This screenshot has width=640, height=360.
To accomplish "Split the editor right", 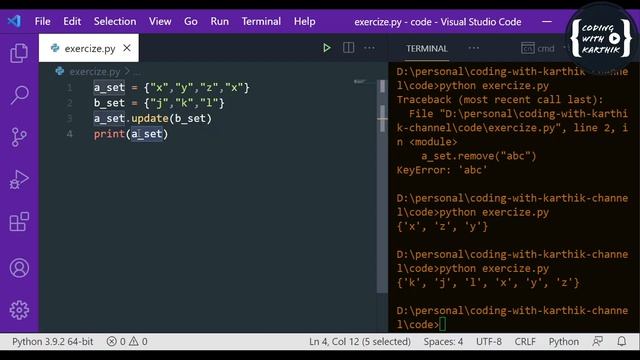I will click(349, 48).
